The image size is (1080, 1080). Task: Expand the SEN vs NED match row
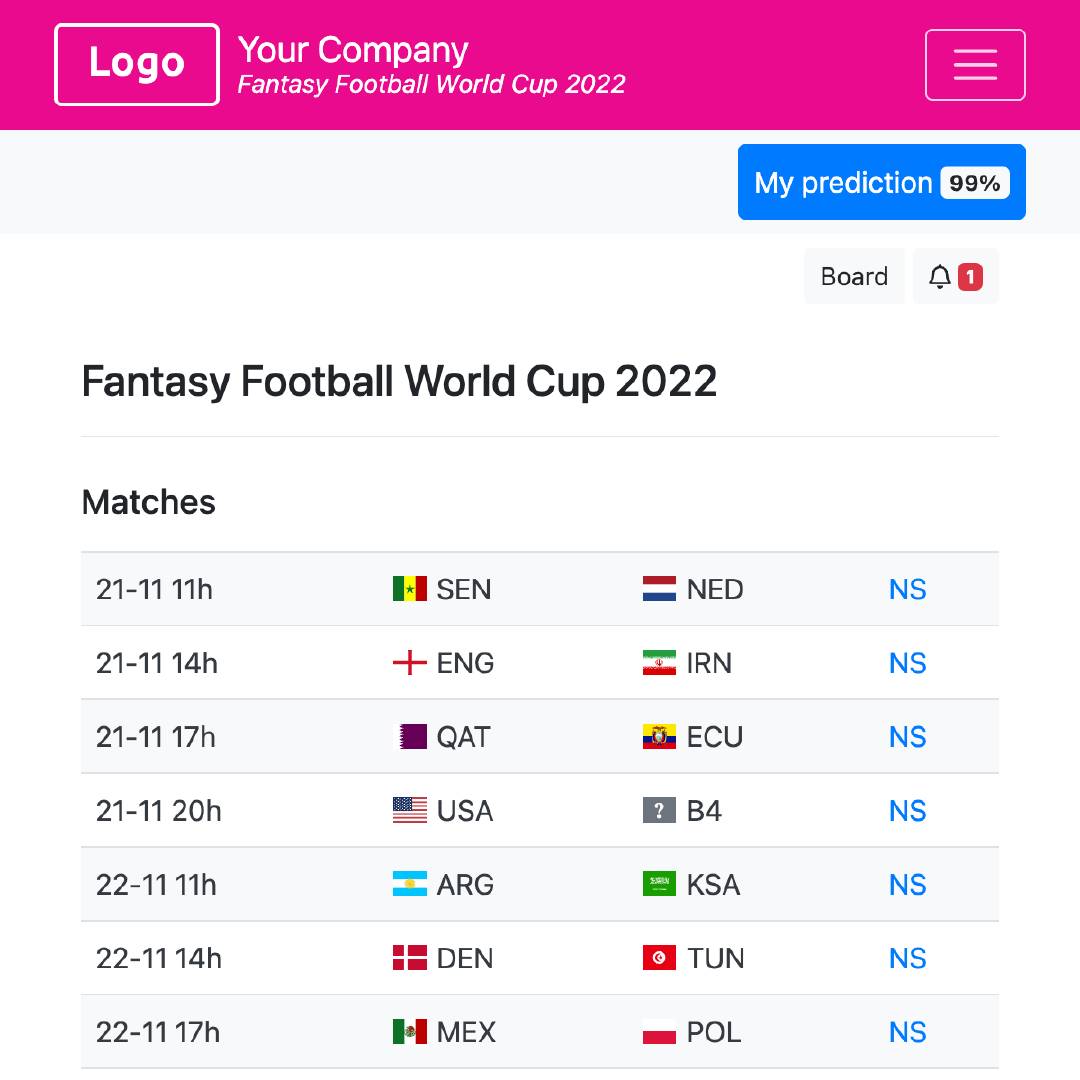coord(540,589)
